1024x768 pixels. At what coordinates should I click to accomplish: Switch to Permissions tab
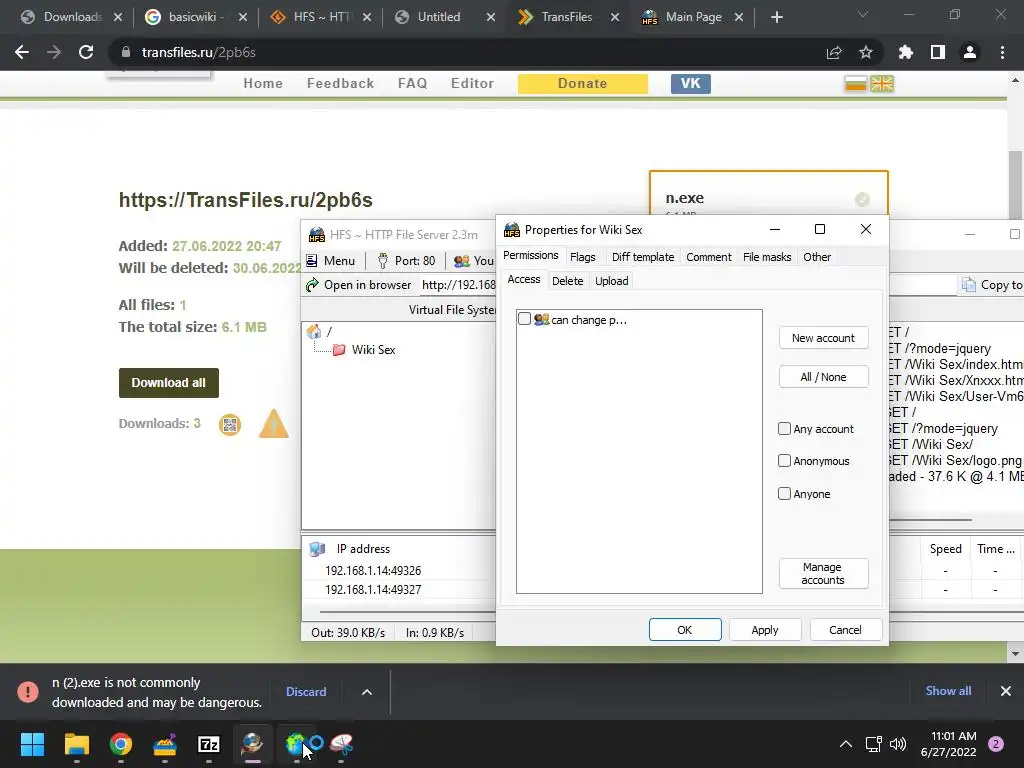pos(530,255)
